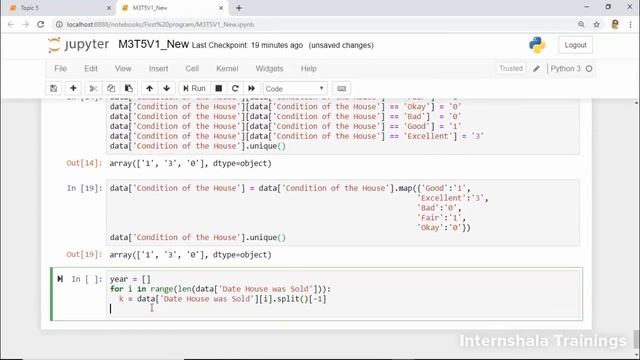Restart the kernel icon
Image resolution: width=640 pixels, height=360 pixels.
pos(235,89)
